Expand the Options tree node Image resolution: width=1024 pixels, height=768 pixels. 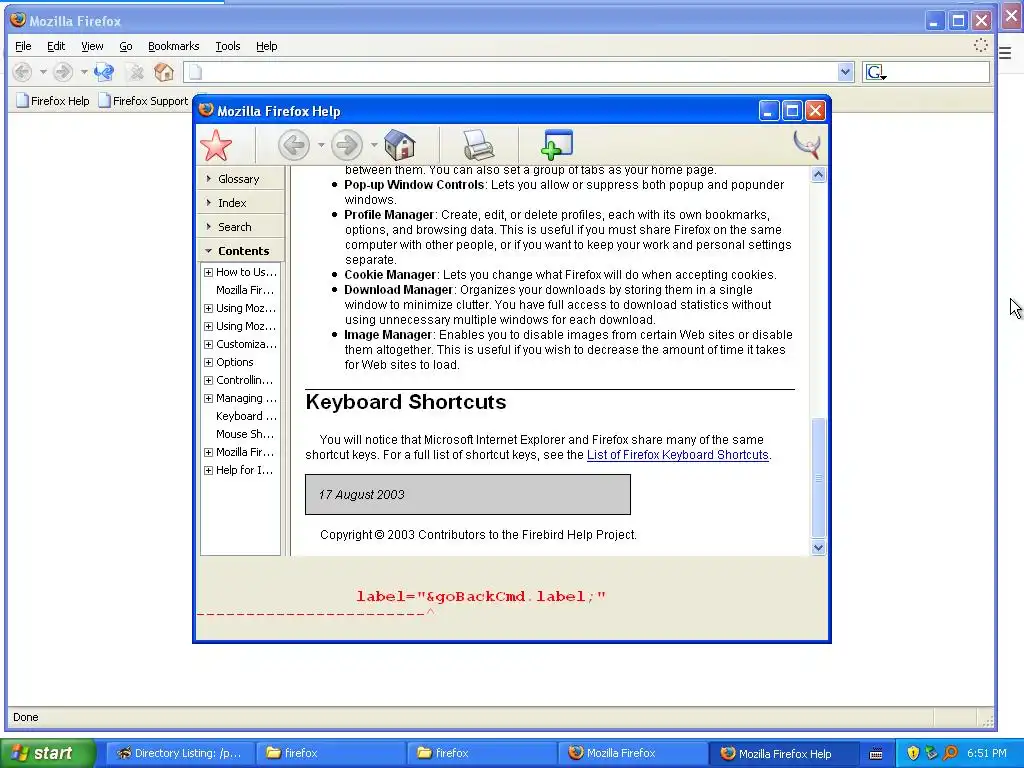click(208, 362)
